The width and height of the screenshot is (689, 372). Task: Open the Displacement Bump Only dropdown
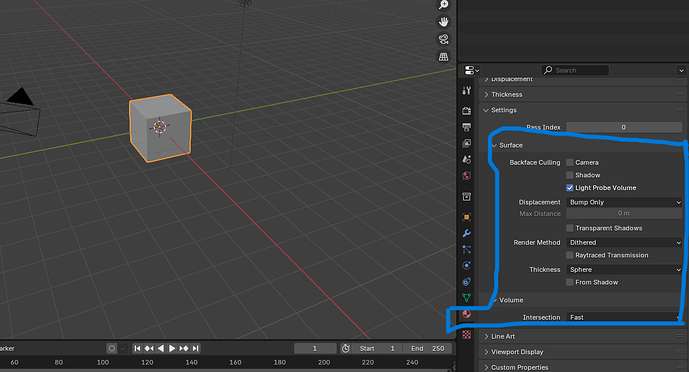coord(624,202)
